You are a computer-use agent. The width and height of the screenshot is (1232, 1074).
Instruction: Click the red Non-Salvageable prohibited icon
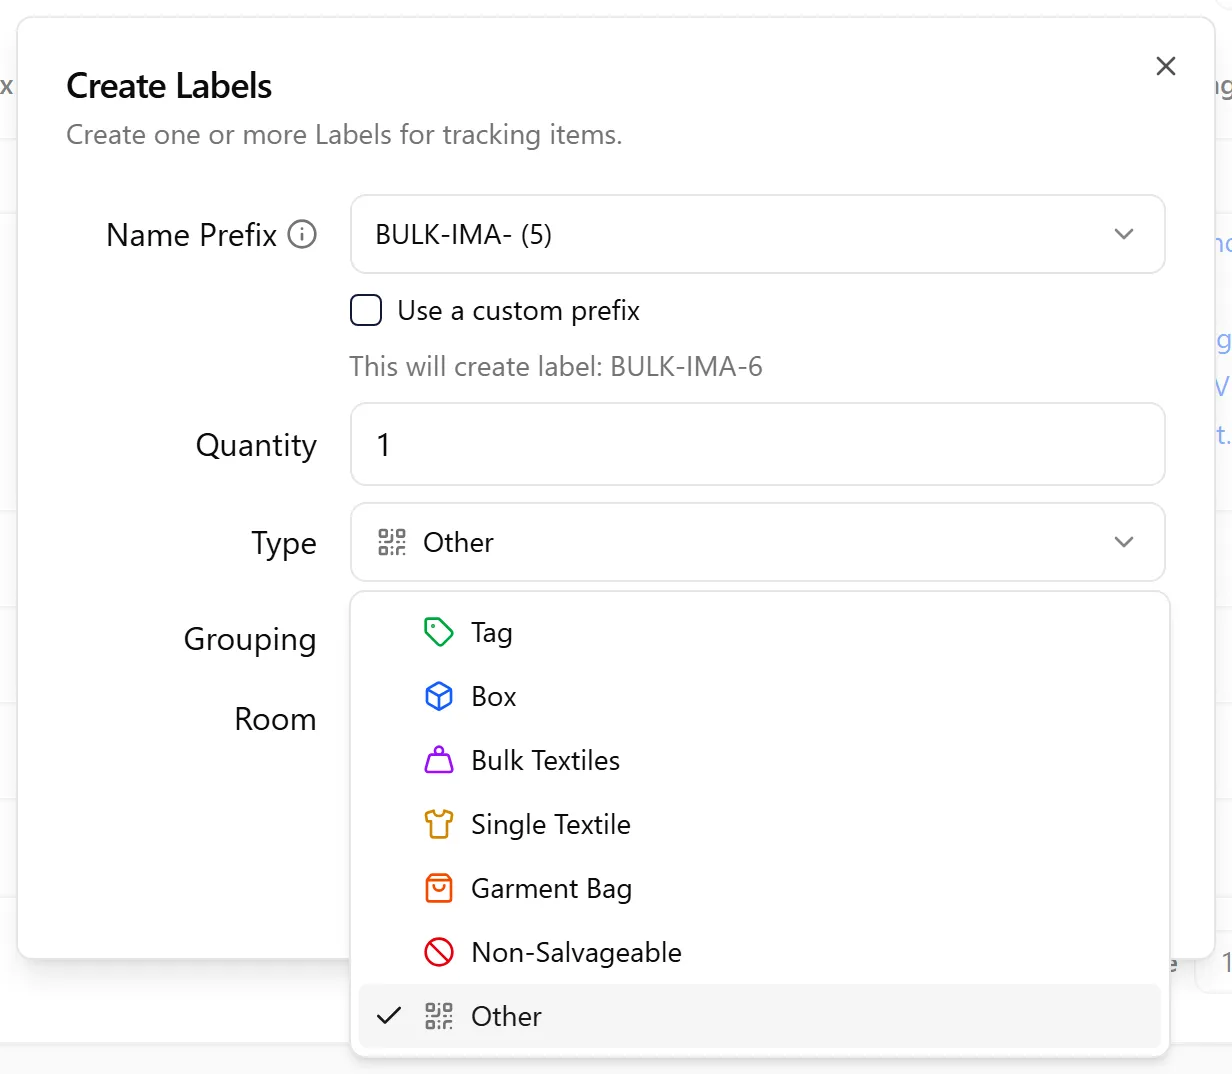(x=439, y=952)
